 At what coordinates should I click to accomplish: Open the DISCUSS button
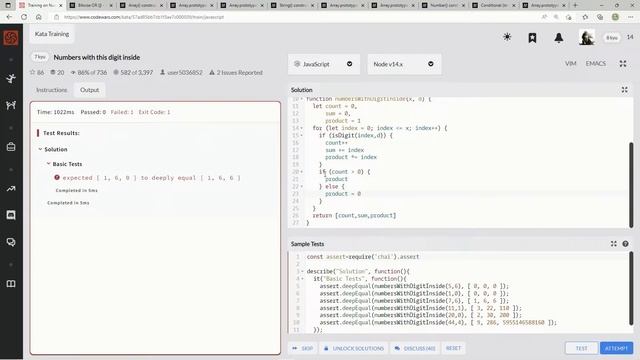415,348
